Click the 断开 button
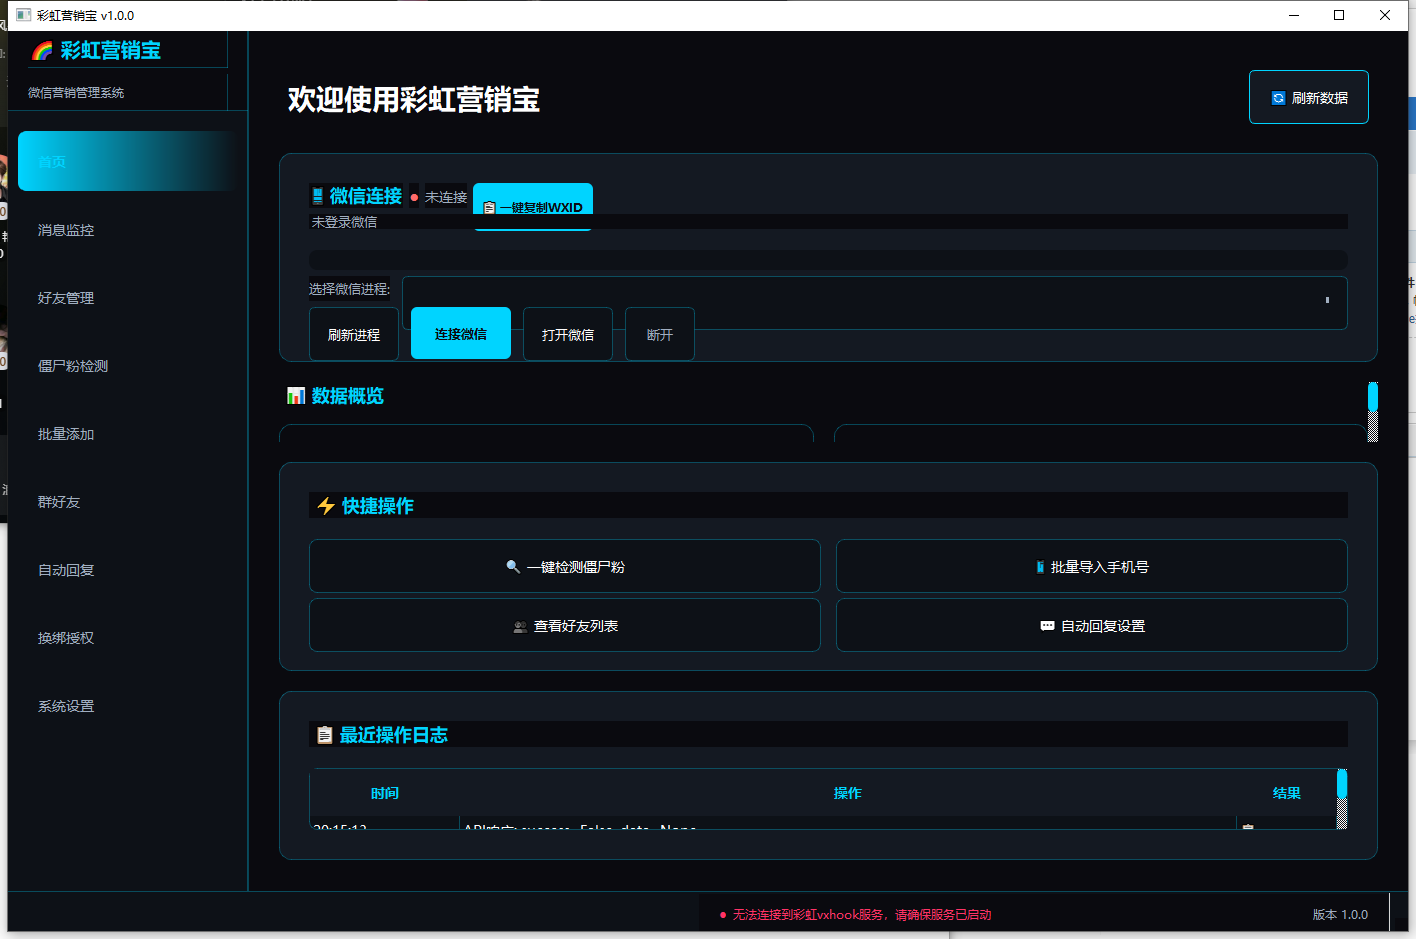 tap(660, 334)
